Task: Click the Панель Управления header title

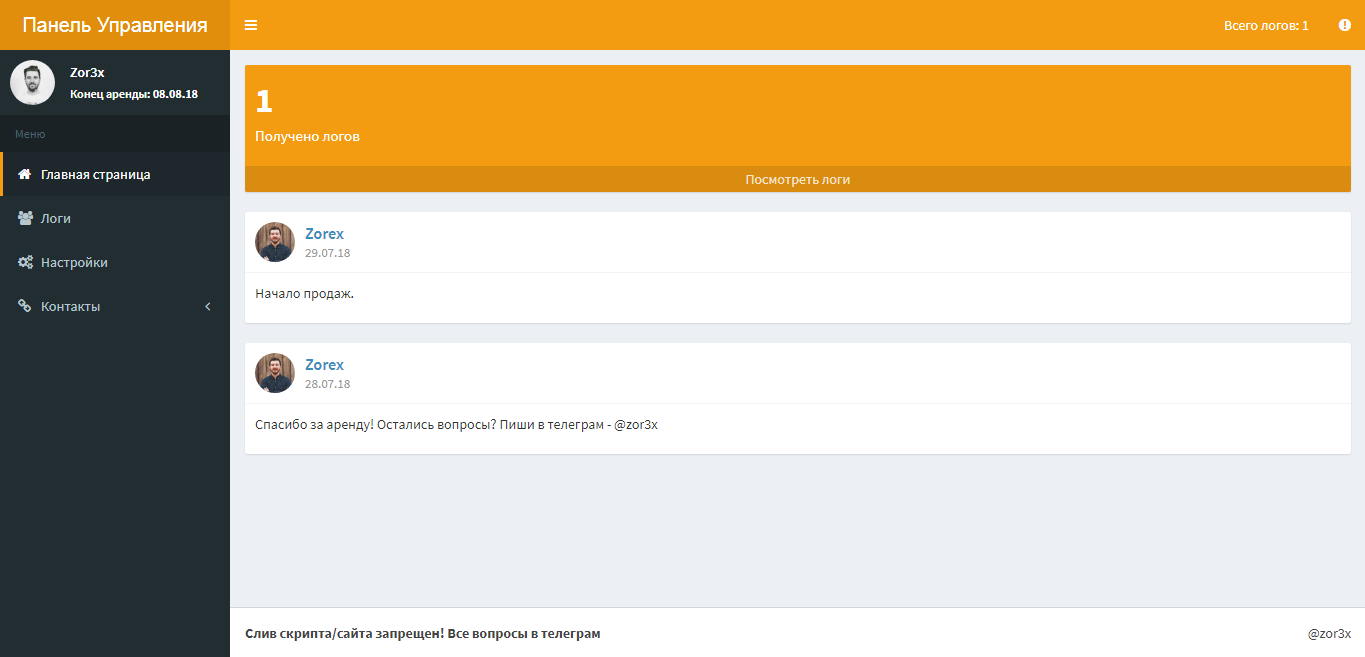Action: click(115, 25)
